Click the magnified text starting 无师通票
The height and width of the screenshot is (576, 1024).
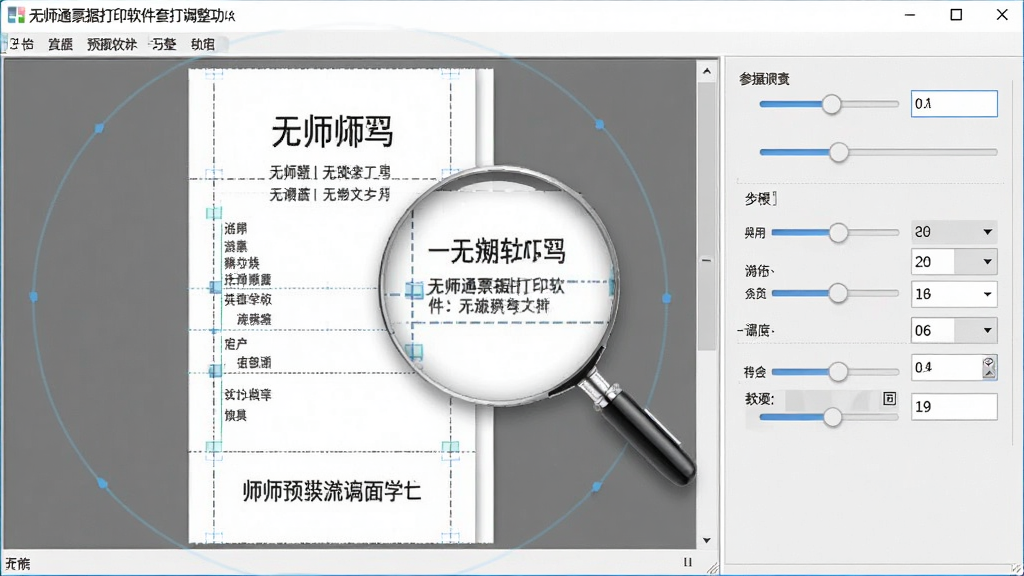click(496, 296)
